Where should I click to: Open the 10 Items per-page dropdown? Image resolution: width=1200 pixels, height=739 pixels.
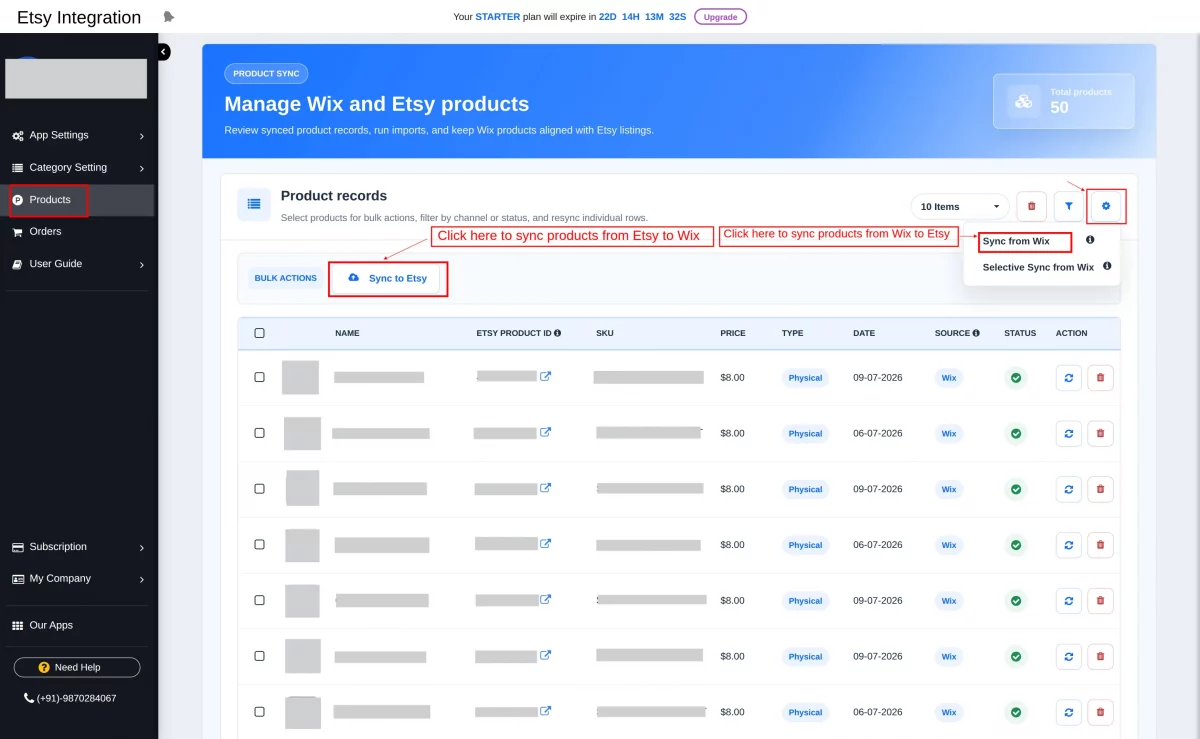pos(960,207)
